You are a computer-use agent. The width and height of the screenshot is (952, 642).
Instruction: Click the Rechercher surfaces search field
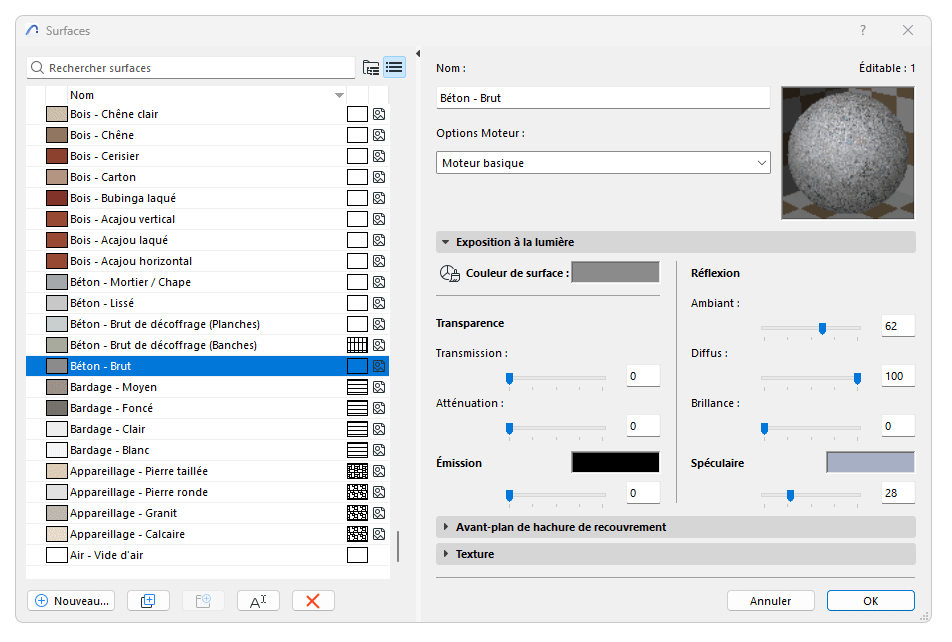pyautogui.click(x=190, y=67)
